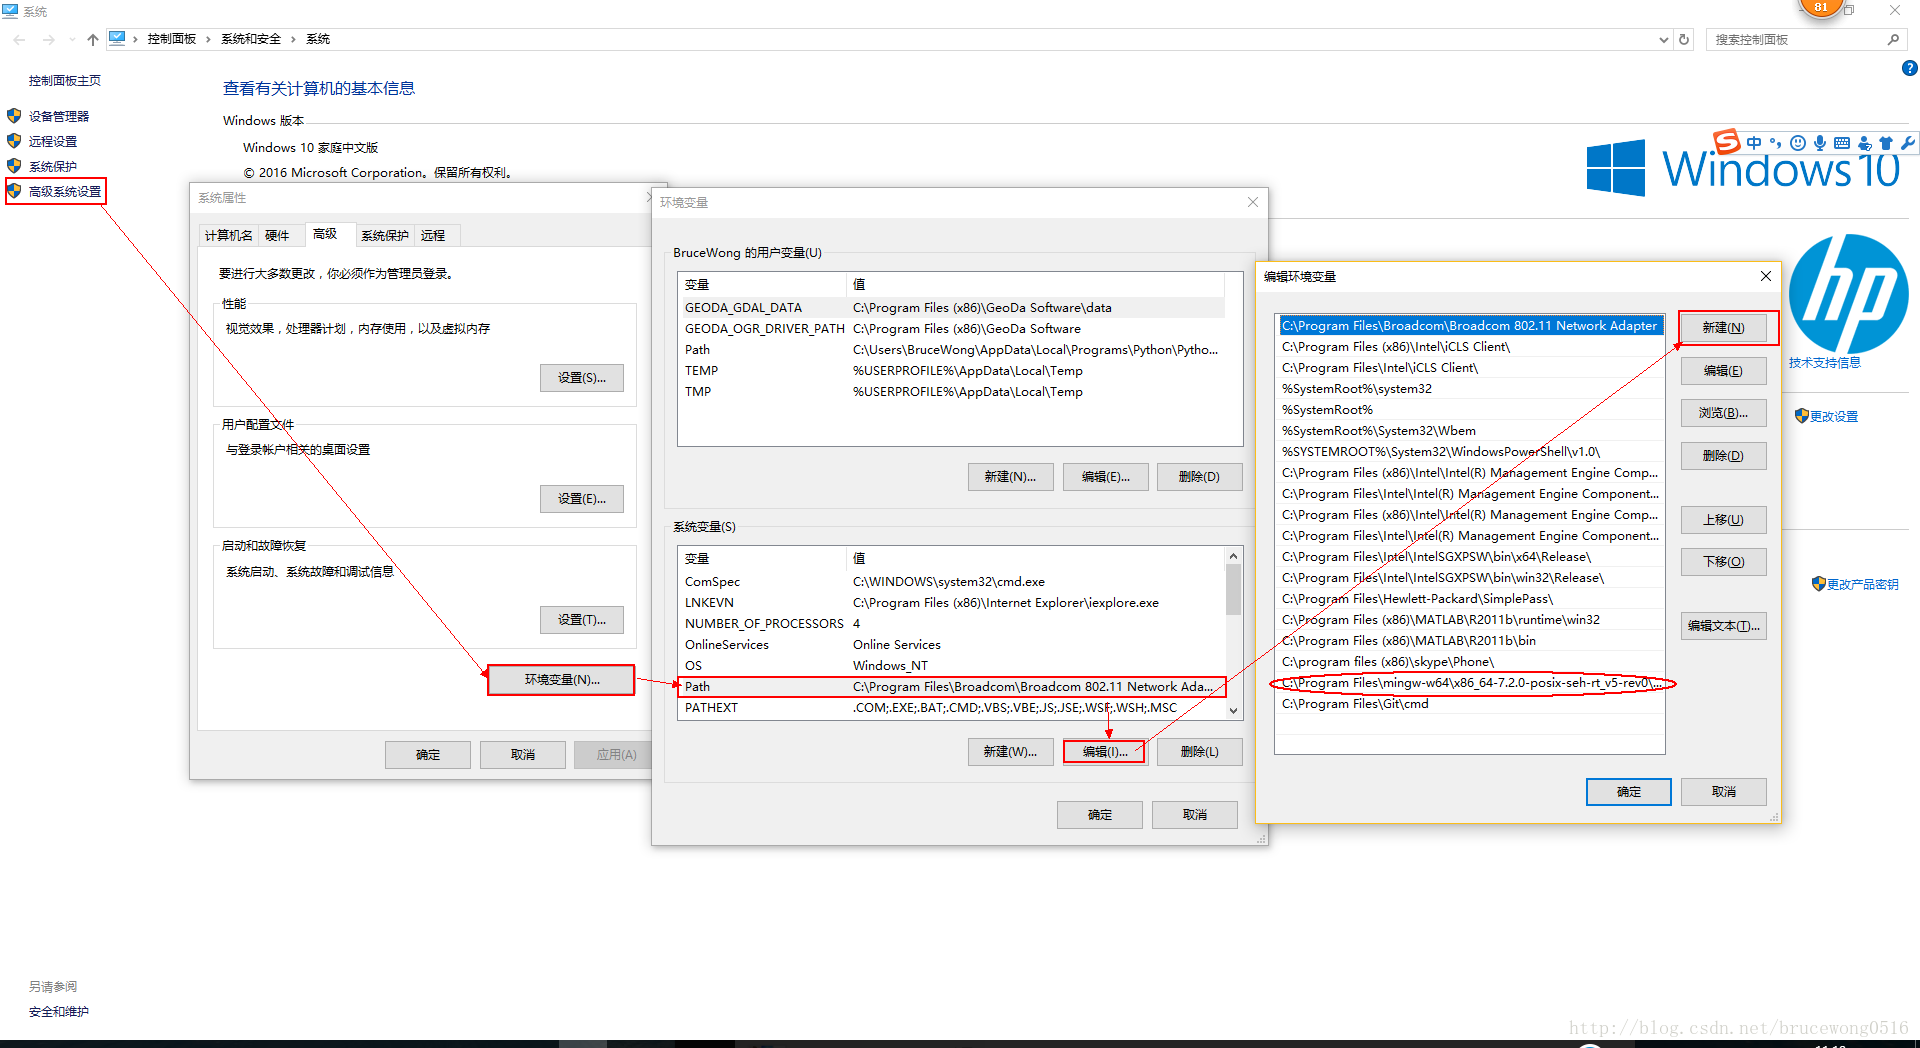Viewport: 1920px width, 1048px height.
Task: Click 确定 in 系统属性 dialog
Action: click(428, 754)
